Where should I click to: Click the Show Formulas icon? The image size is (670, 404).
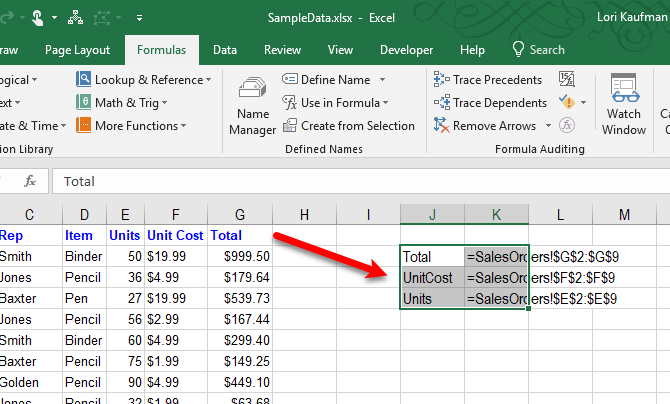click(567, 80)
